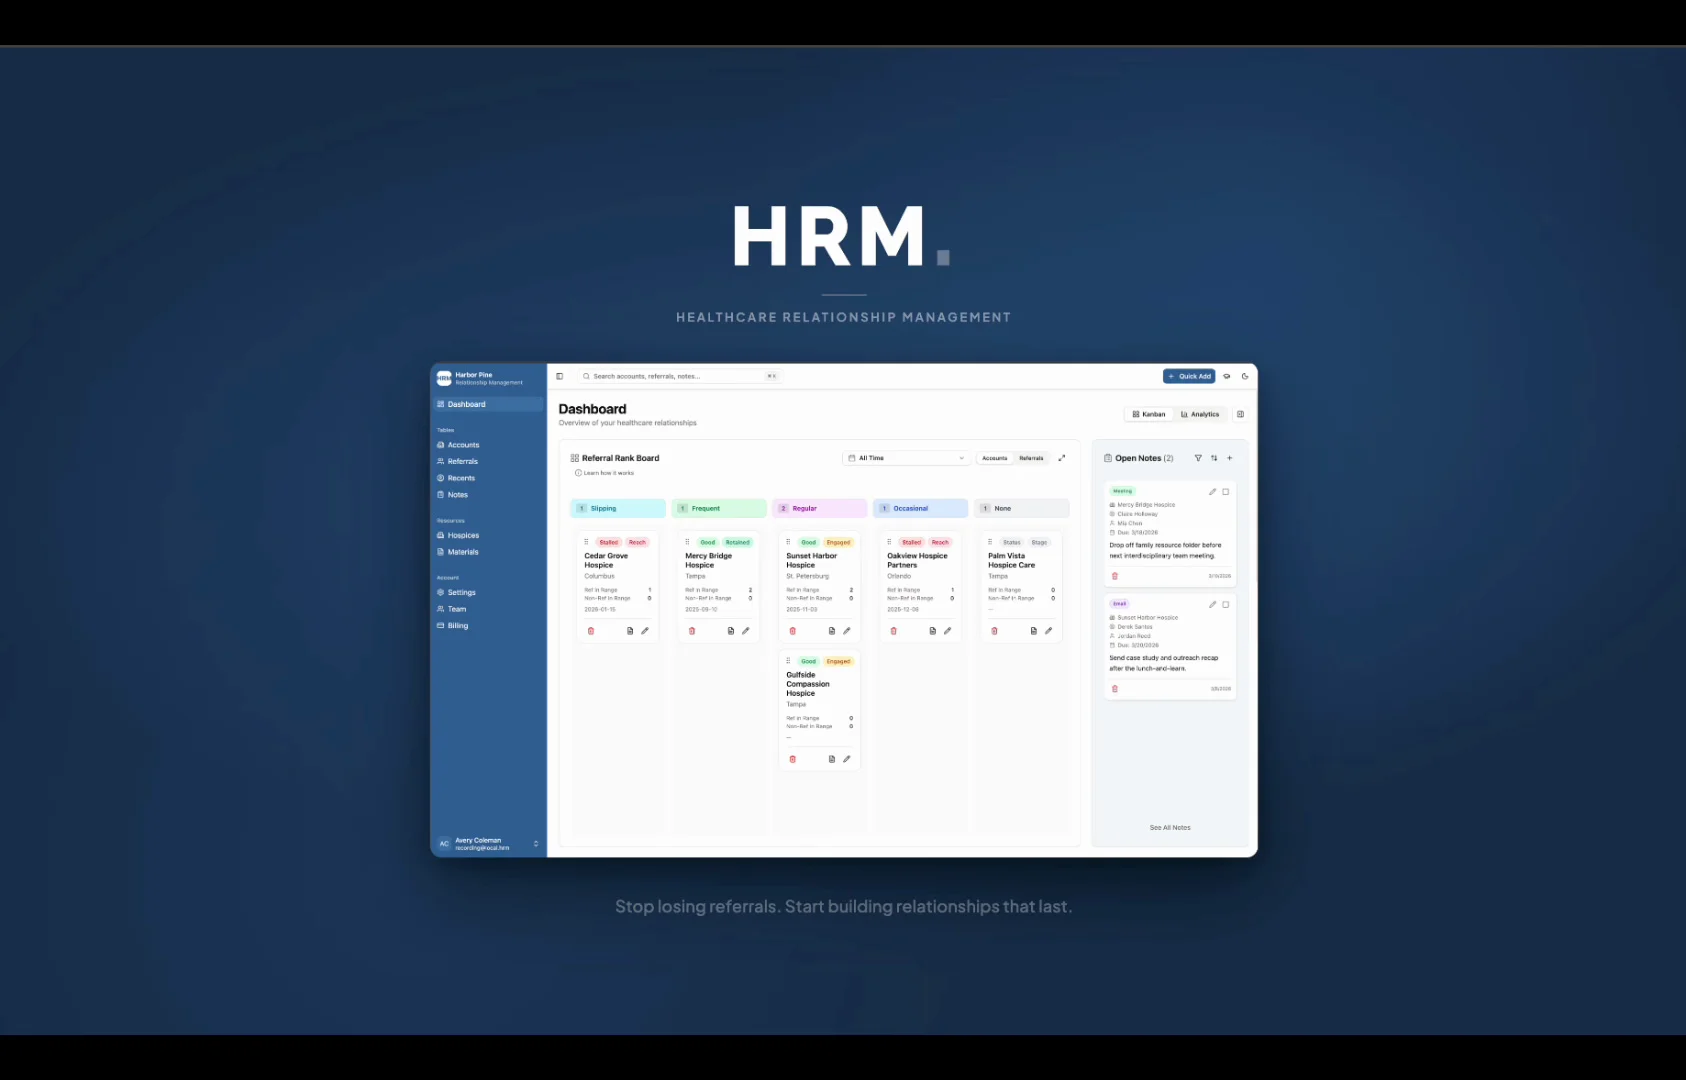Click the sort icon in Open Notes
Screen dimensions: 1686x1080
(1214, 458)
